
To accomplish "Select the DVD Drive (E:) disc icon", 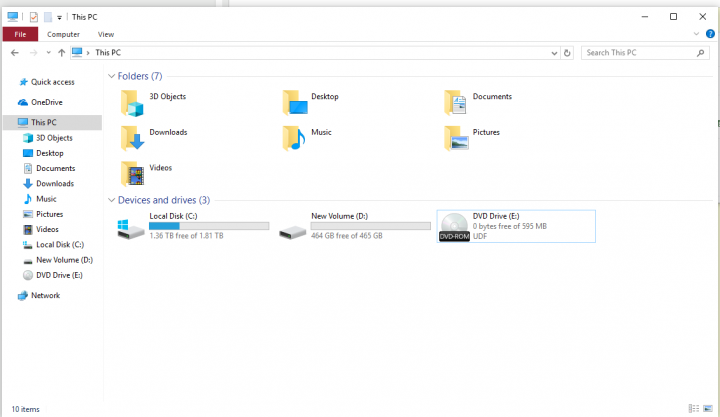I will tap(454, 227).
